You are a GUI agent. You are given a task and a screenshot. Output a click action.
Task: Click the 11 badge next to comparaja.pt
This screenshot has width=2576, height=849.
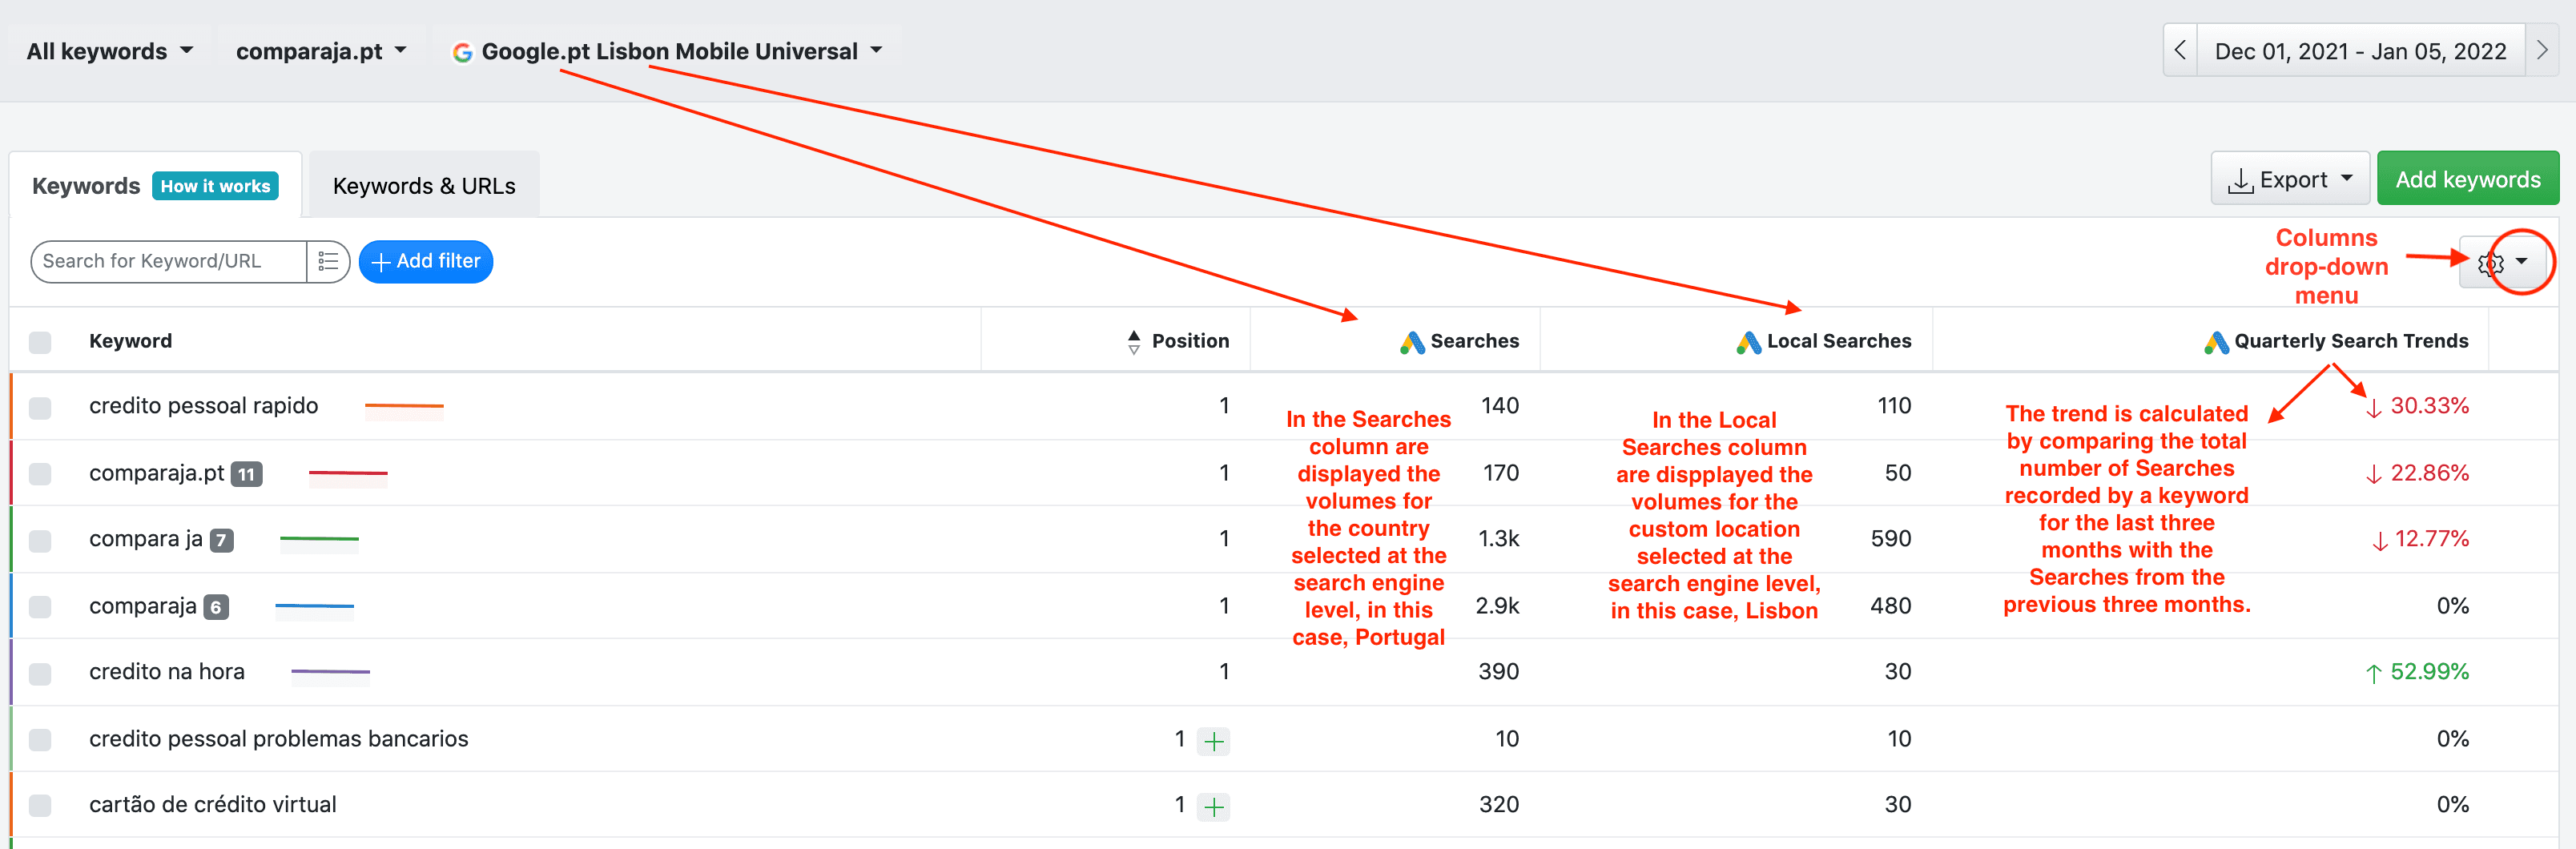(246, 474)
